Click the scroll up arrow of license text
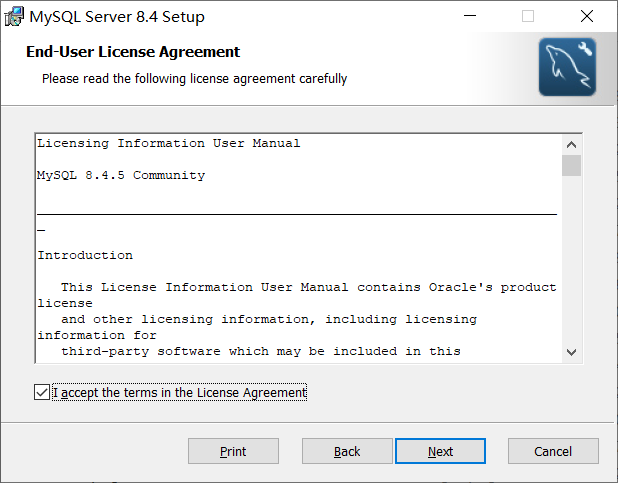The image size is (618, 483). pyautogui.click(x=571, y=145)
